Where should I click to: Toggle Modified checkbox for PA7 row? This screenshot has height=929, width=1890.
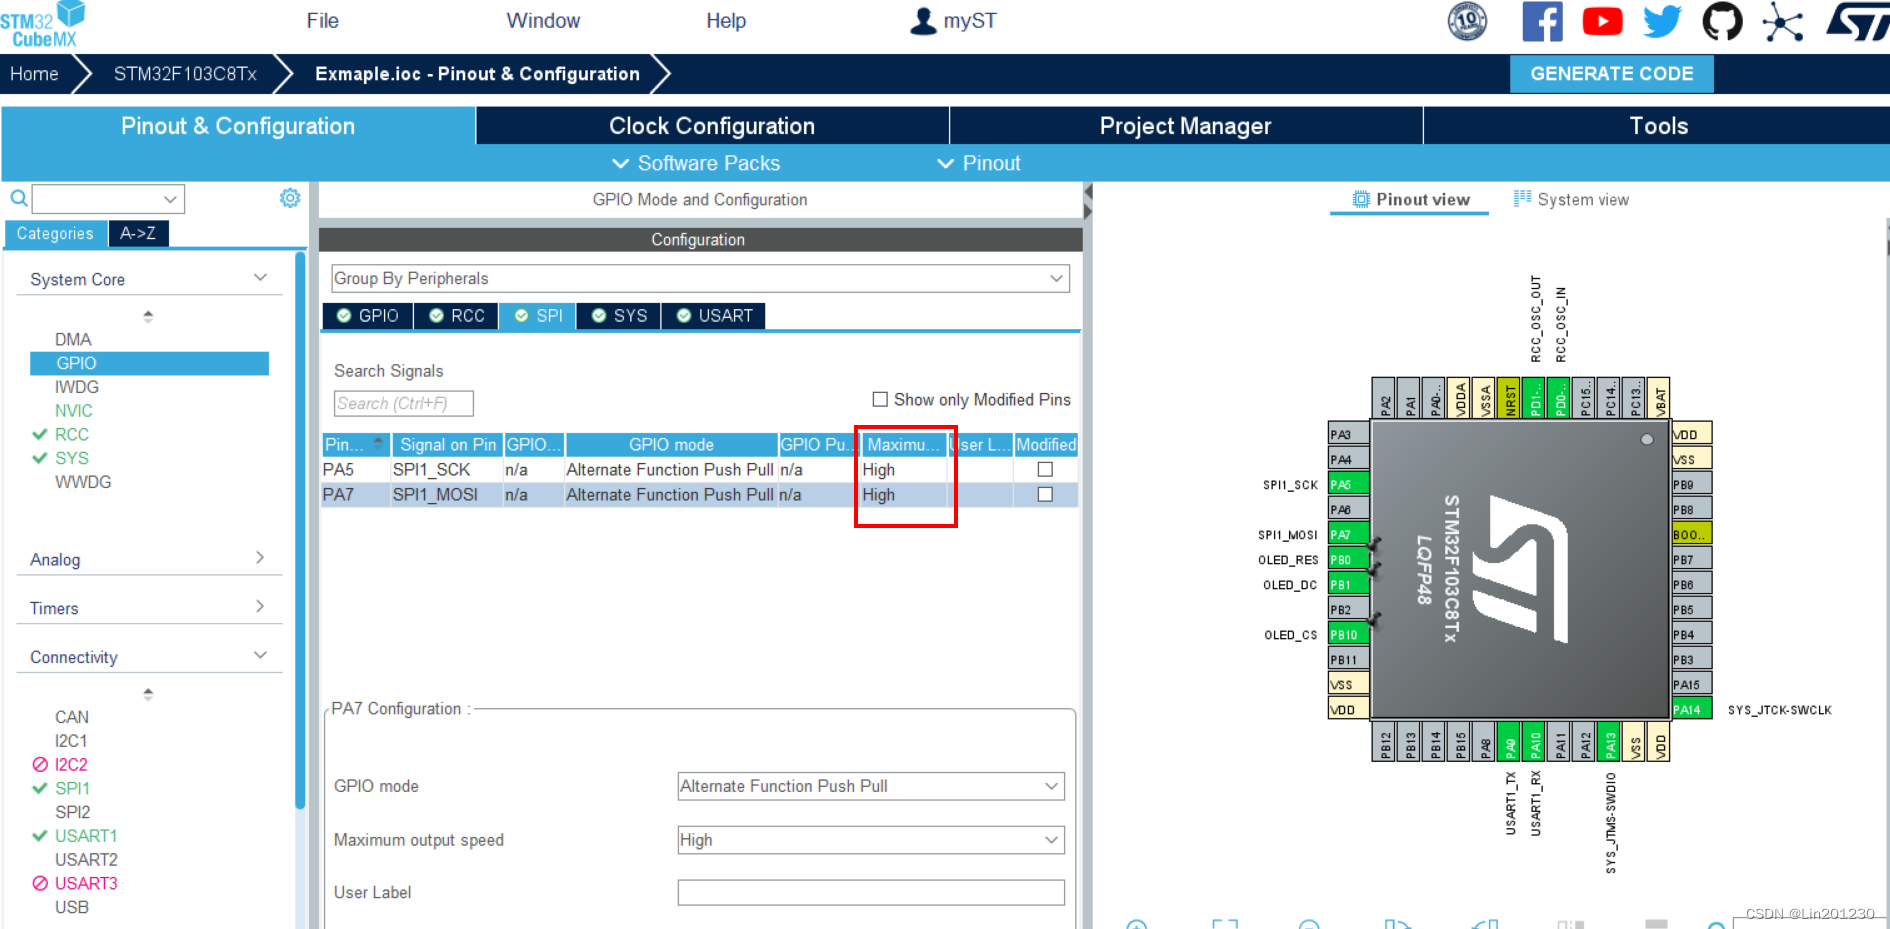click(x=1045, y=494)
